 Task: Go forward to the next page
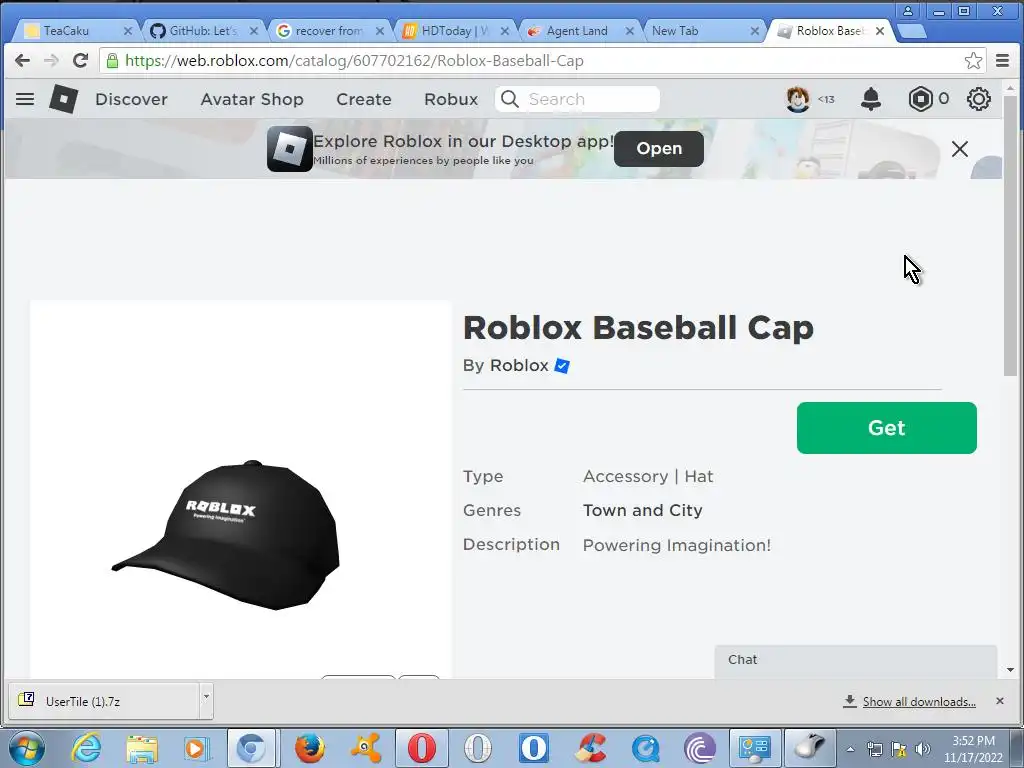pyautogui.click(x=51, y=61)
